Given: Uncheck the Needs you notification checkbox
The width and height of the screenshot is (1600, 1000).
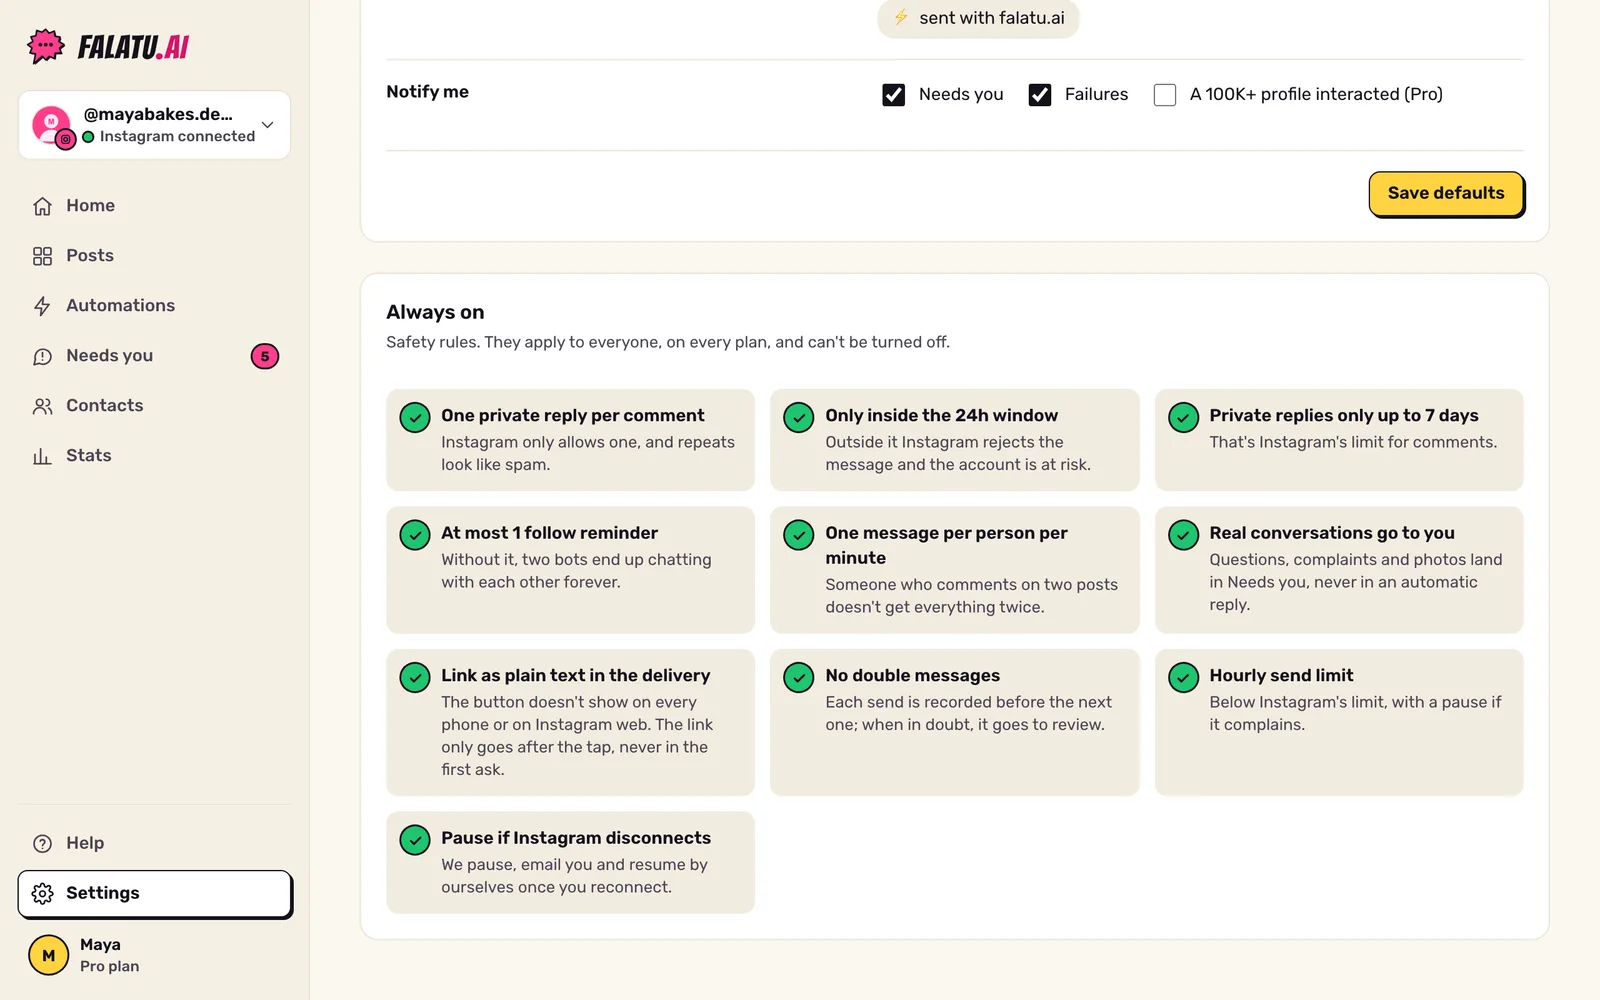Looking at the screenshot, I should [894, 94].
